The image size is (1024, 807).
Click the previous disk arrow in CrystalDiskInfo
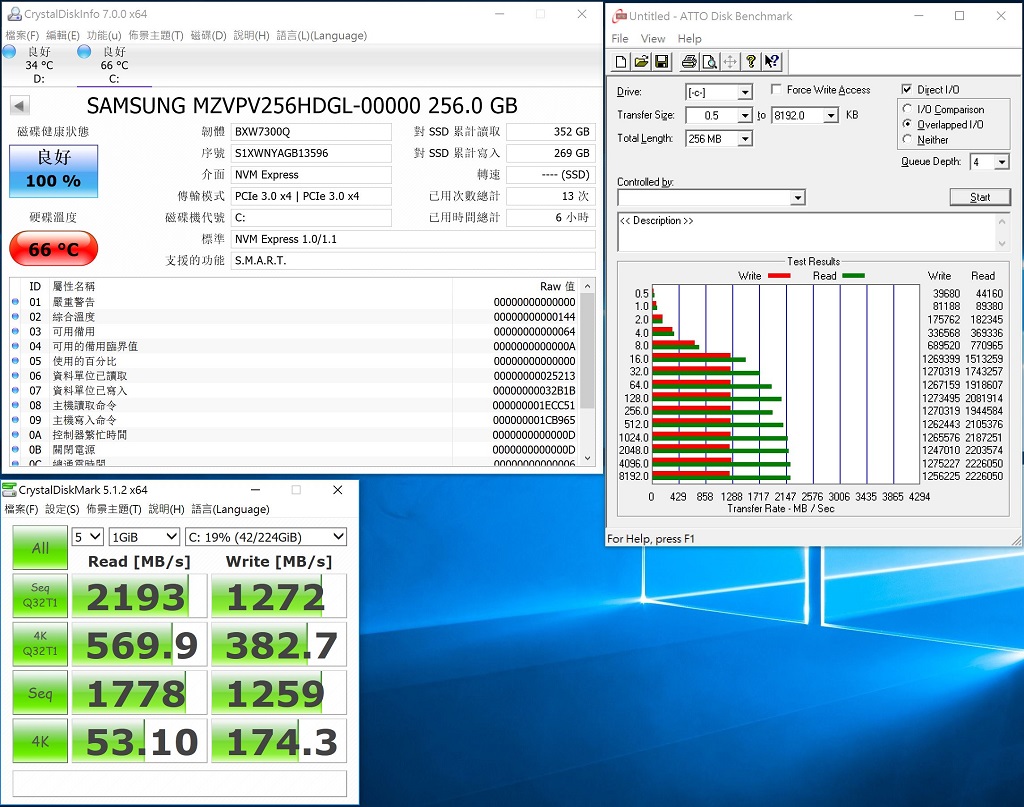[20, 106]
